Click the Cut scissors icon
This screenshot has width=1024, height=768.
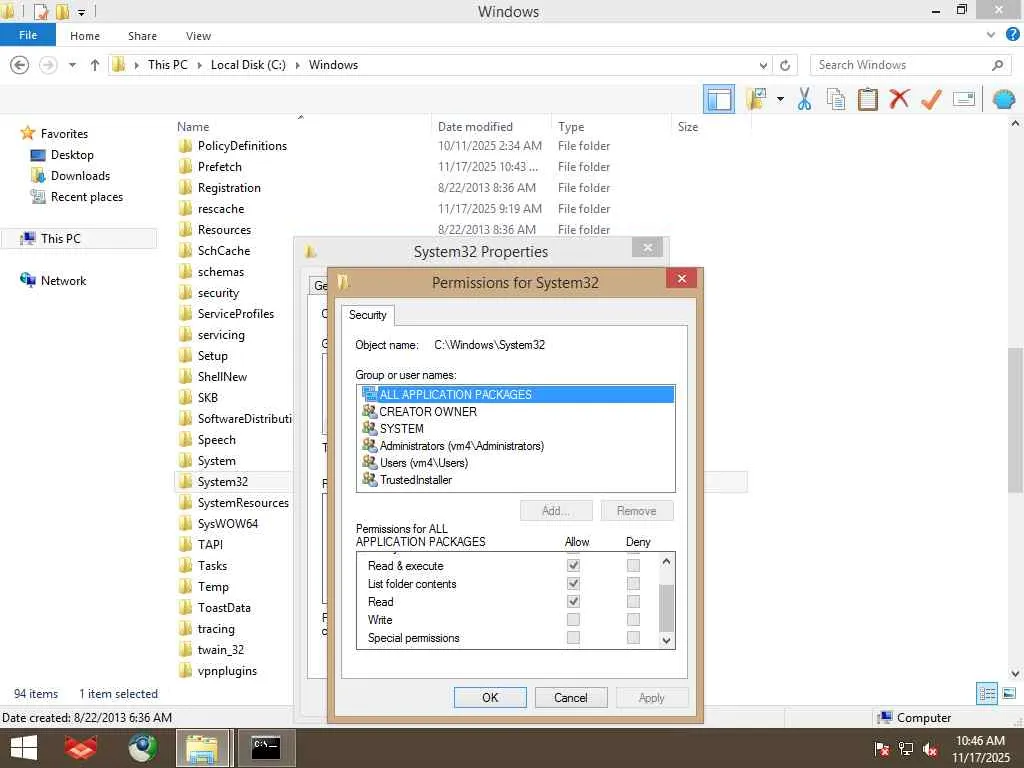point(805,99)
